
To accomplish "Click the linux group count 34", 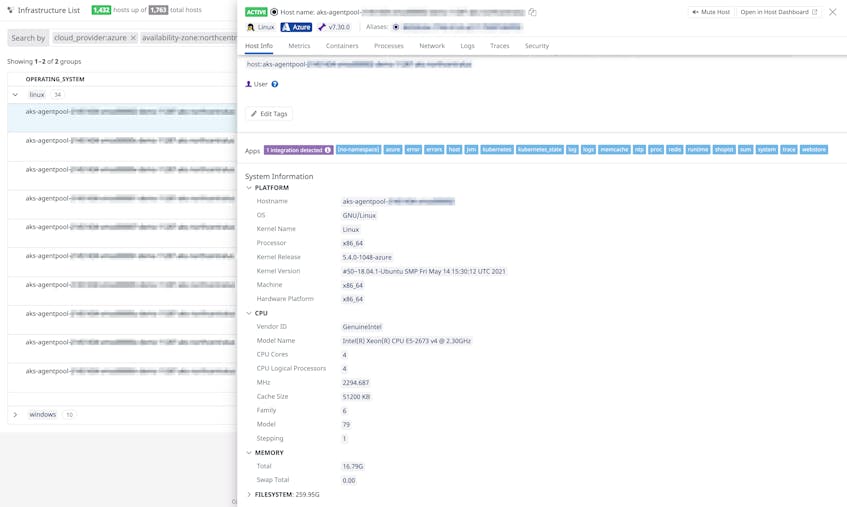I will 57,94.
